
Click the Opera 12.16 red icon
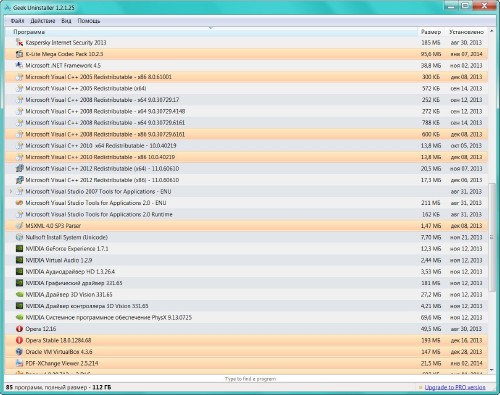tap(19, 329)
